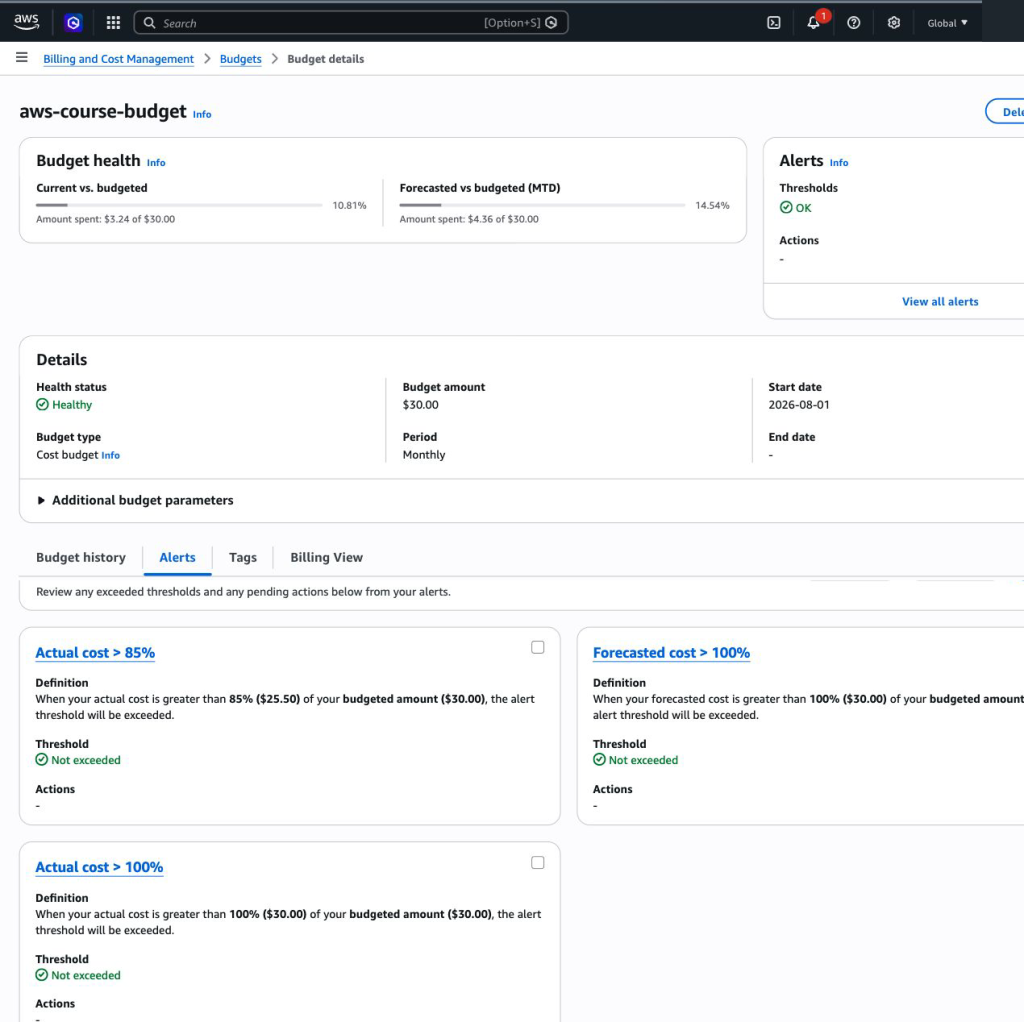1024x1022 pixels.
Task: Open the purple console shortcut icon
Action: pyautogui.click(x=73, y=23)
